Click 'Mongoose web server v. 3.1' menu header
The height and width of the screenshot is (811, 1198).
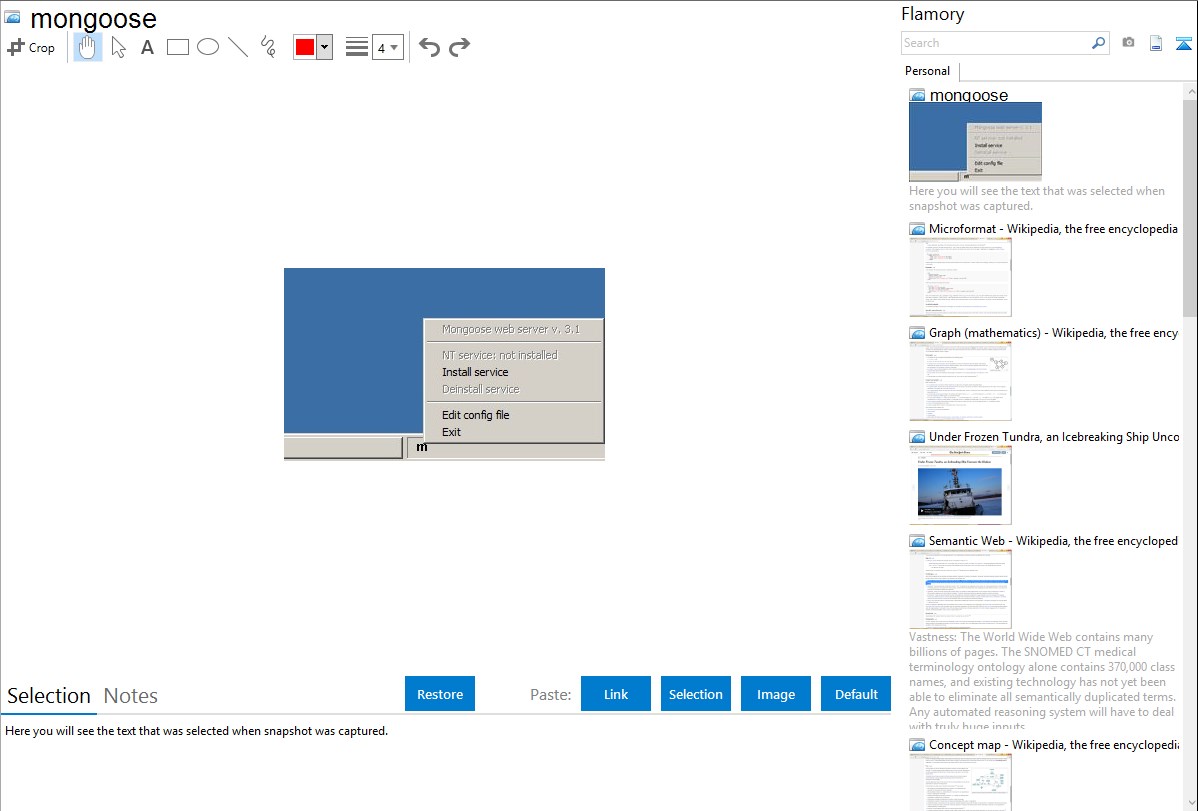click(x=511, y=329)
